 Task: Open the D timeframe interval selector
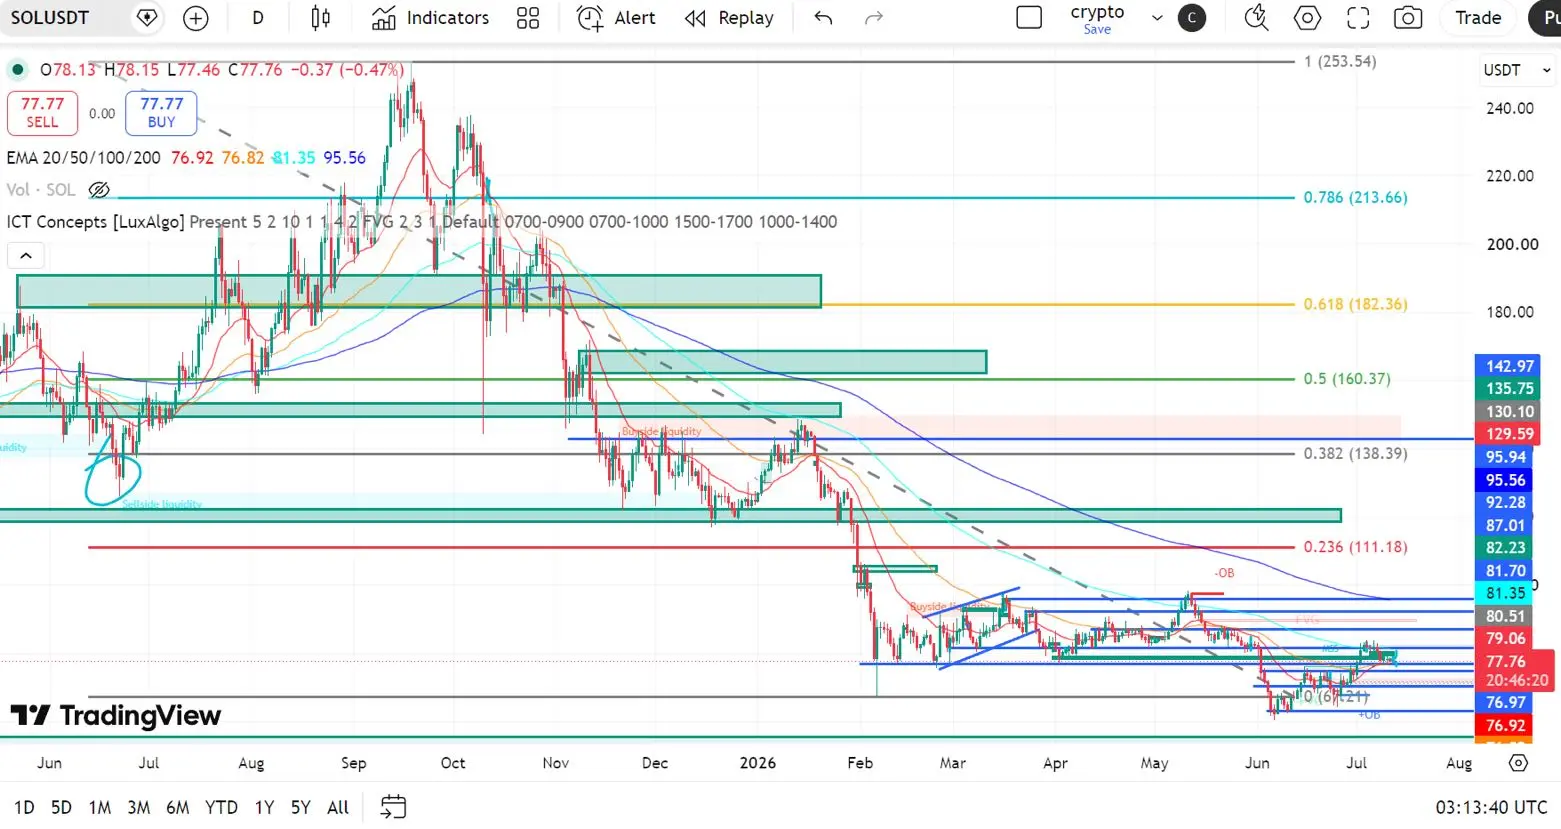pos(258,18)
